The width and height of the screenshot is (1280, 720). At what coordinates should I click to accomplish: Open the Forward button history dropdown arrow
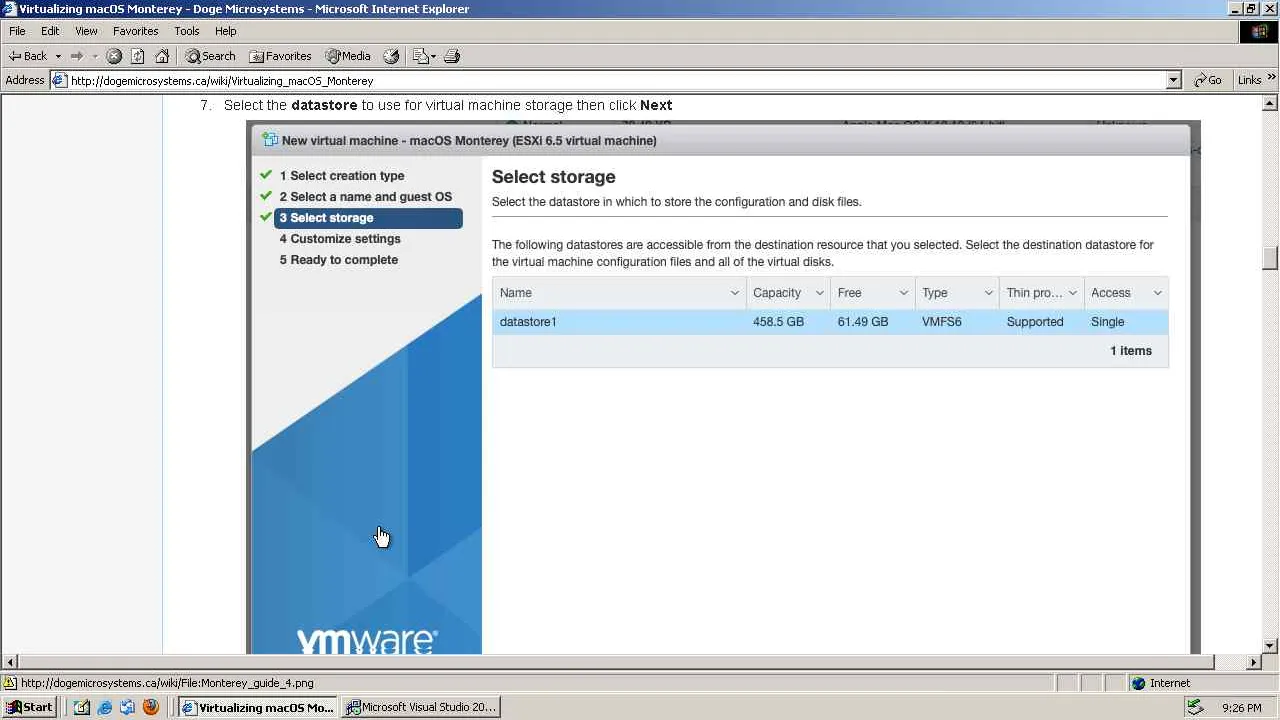tap(95, 56)
